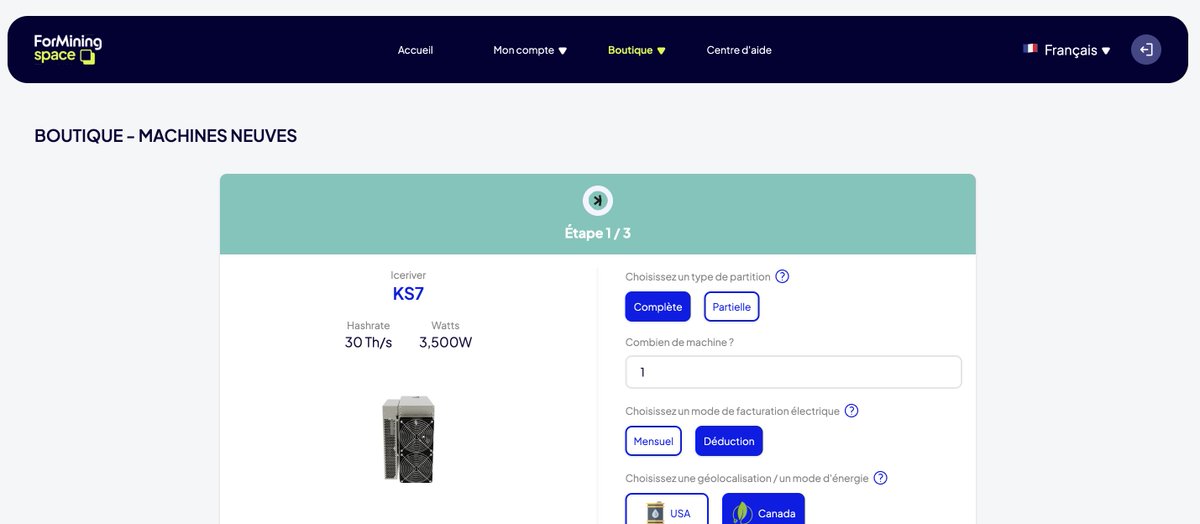The height and width of the screenshot is (524, 1200).
Task: Click the 30 Th/s hashrate value
Action: 368,342
